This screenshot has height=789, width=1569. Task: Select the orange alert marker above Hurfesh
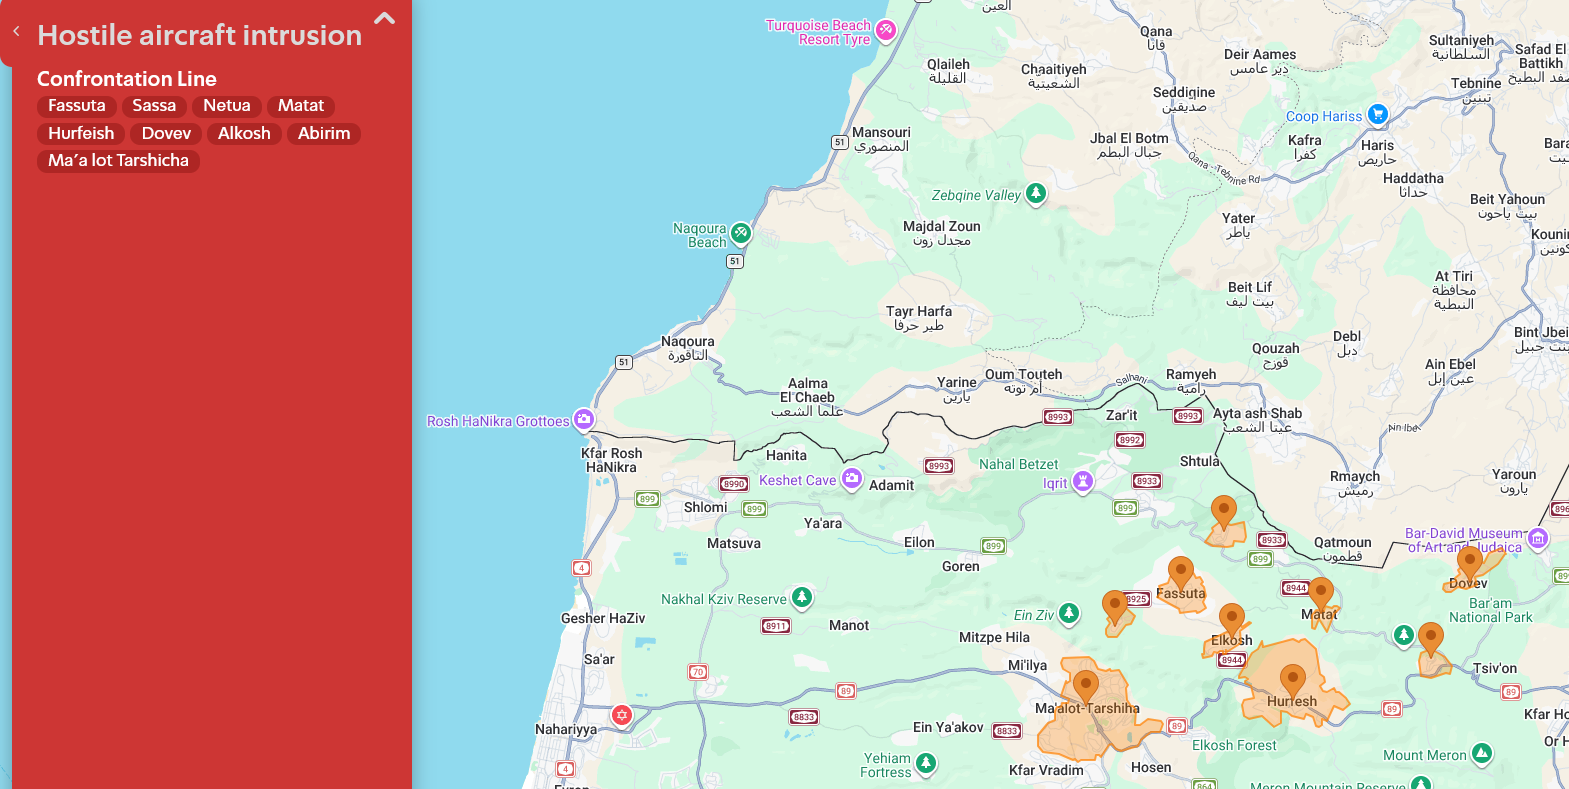(x=1293, y=682)
